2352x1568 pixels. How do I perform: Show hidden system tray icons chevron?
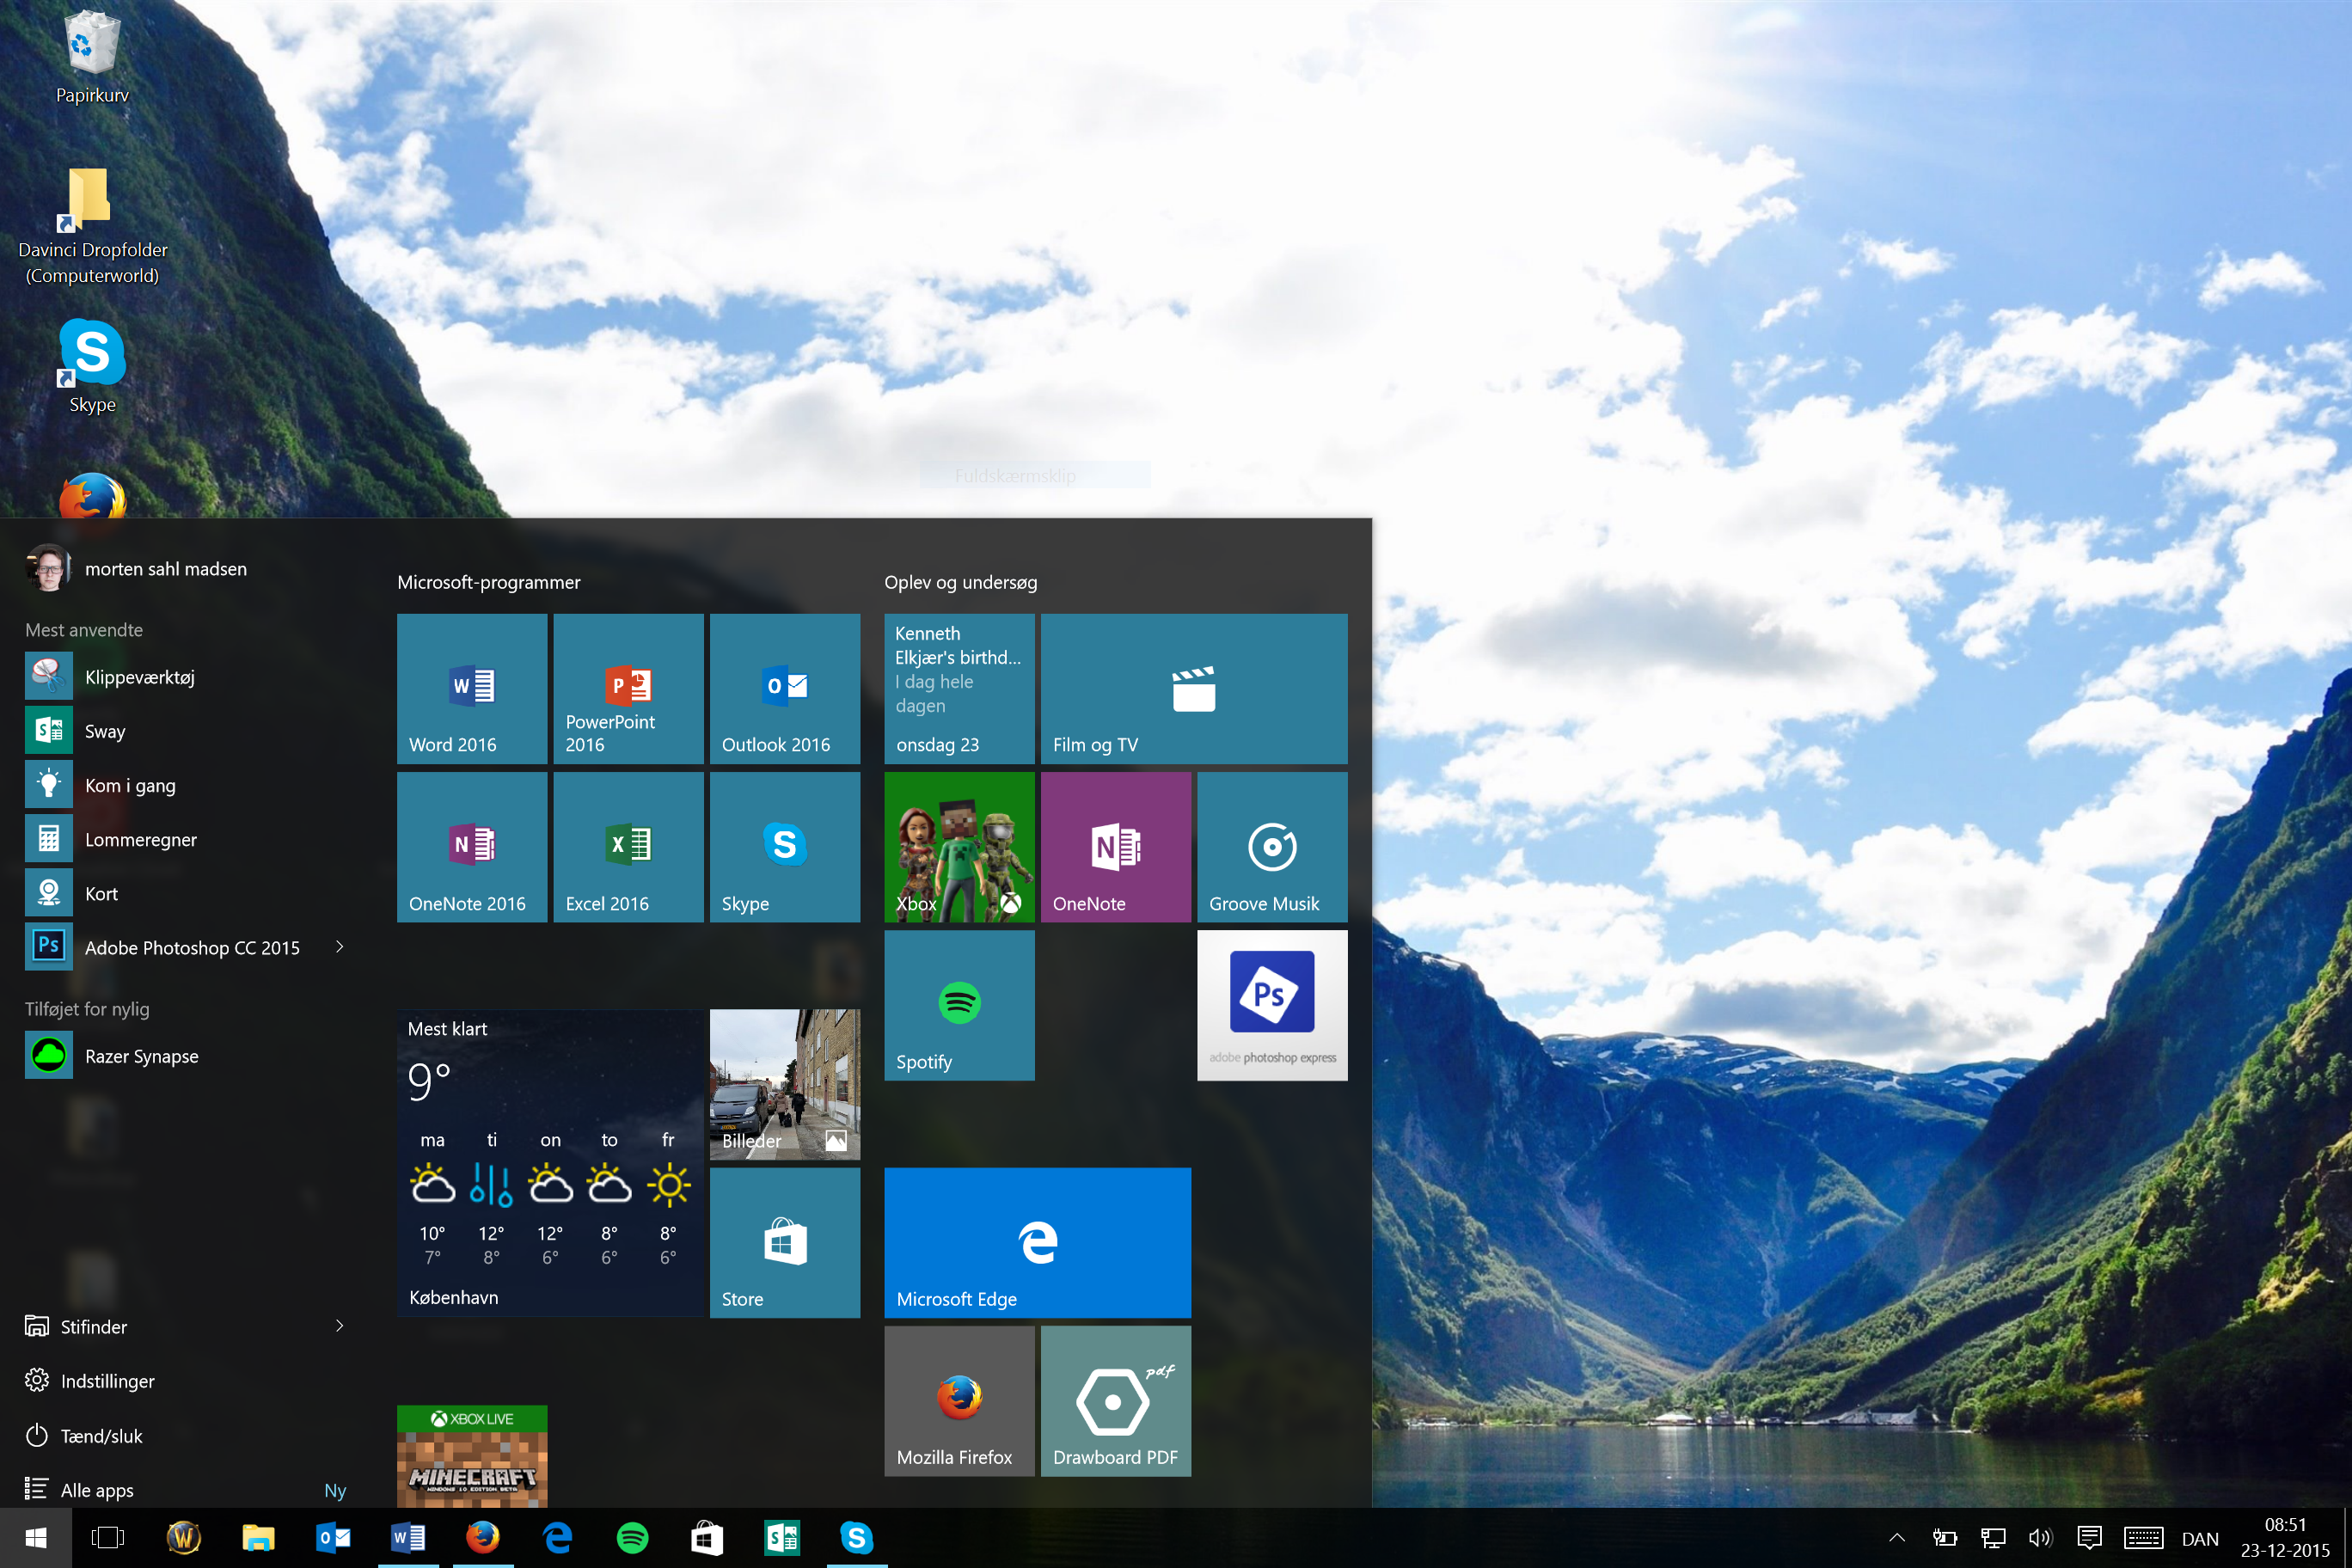pos(1896,1538)
